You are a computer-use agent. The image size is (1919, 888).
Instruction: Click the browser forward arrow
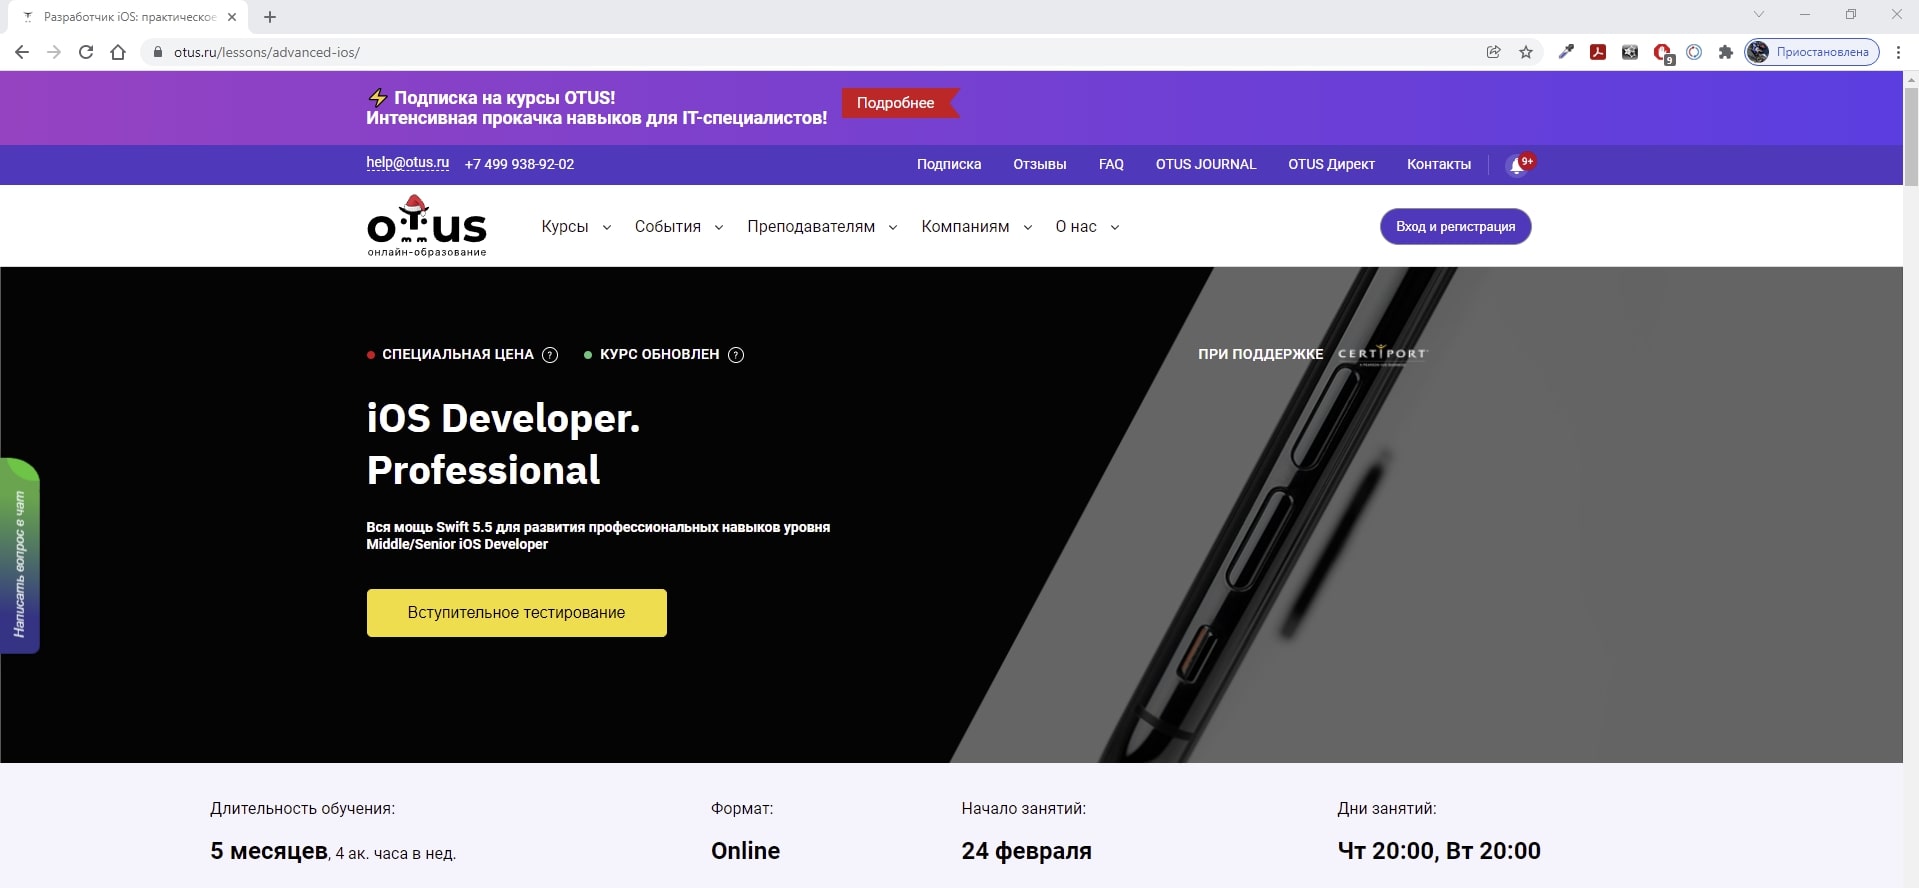click(x=54, y=52)
